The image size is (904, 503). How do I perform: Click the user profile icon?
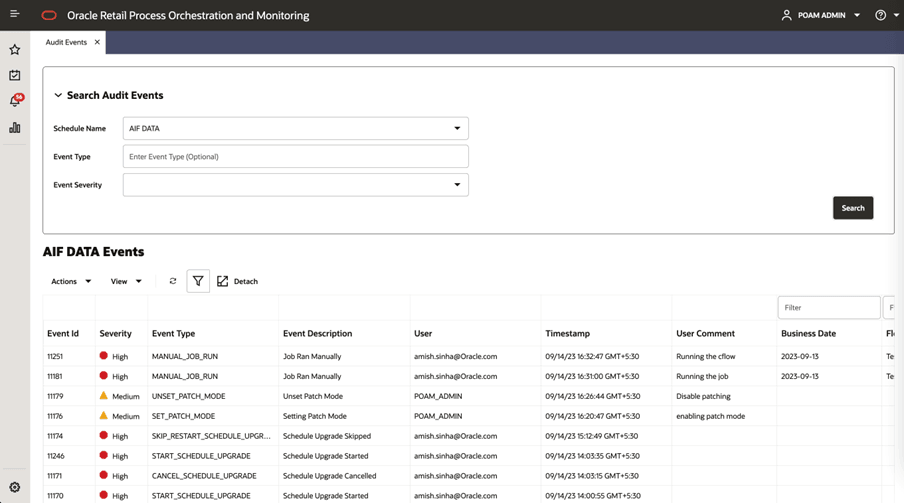tap(786, 15)
